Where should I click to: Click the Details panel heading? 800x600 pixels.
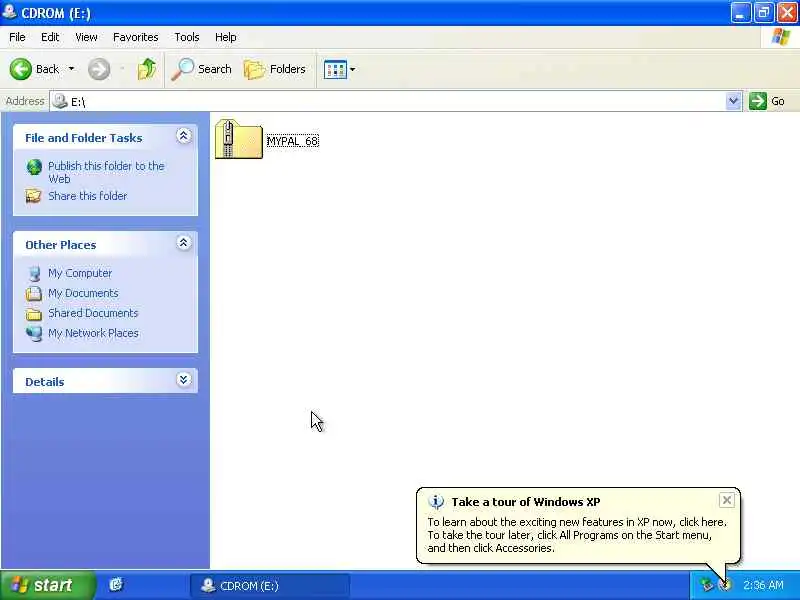point(45,382)
